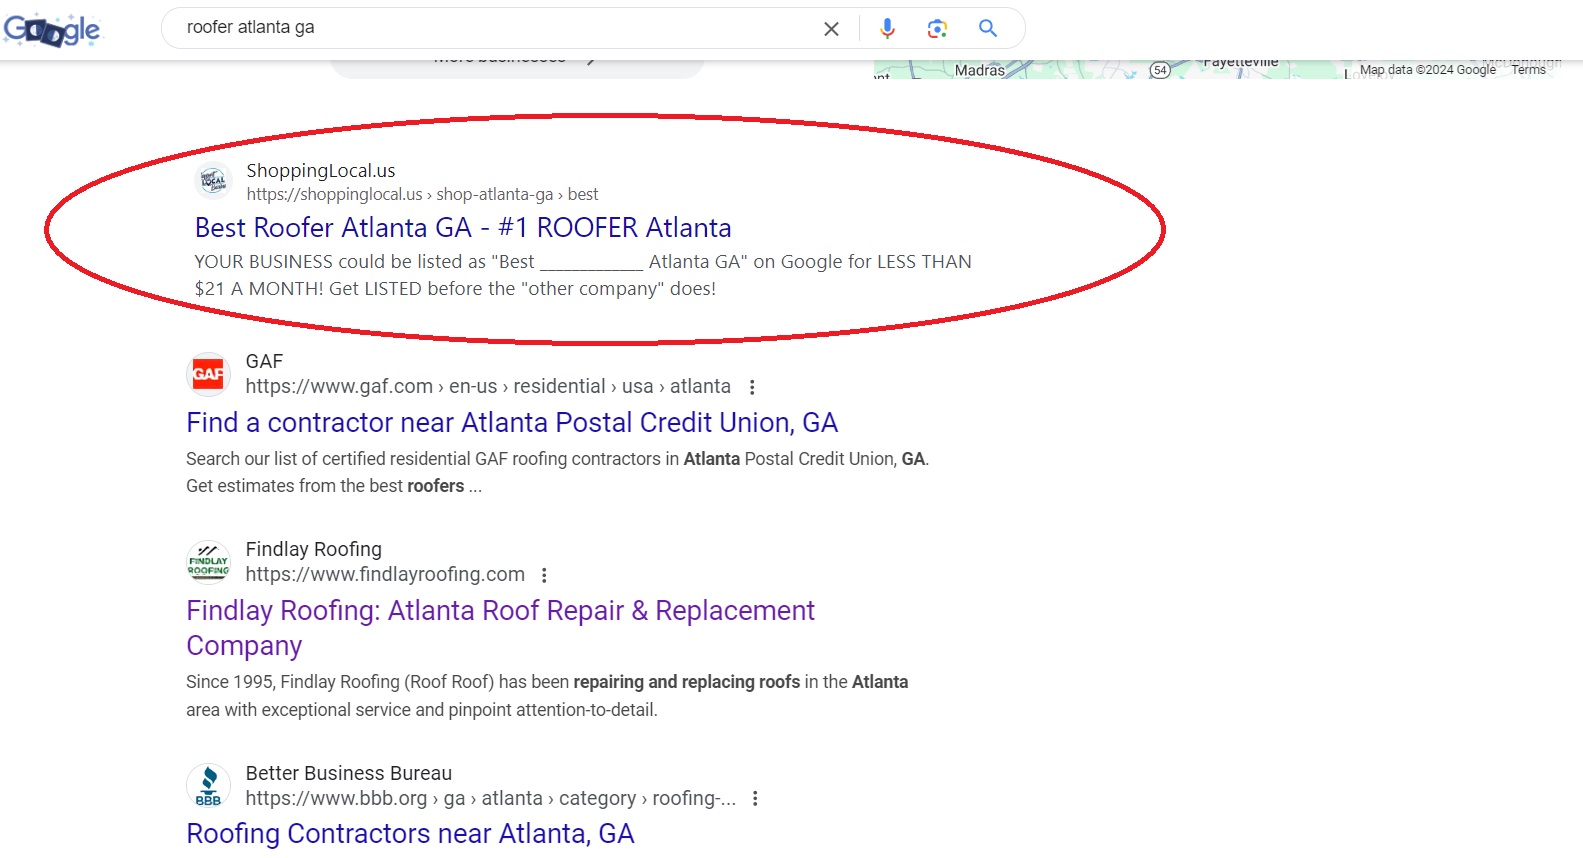Open "Best Roofer Atlanta GA" result link
Screen dimensions: 1583x858
click(x=462, y=228)
